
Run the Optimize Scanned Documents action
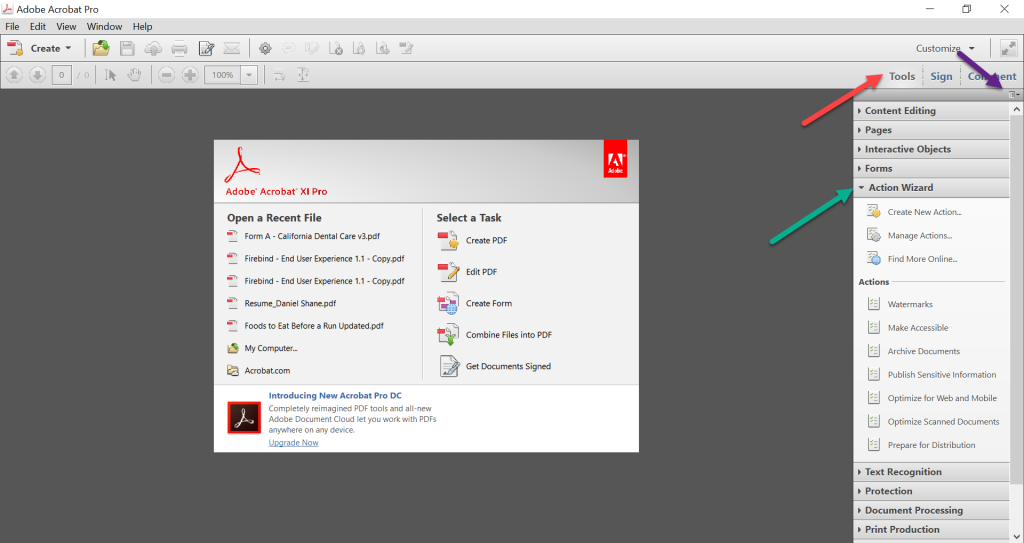click(x=943, y=421)
